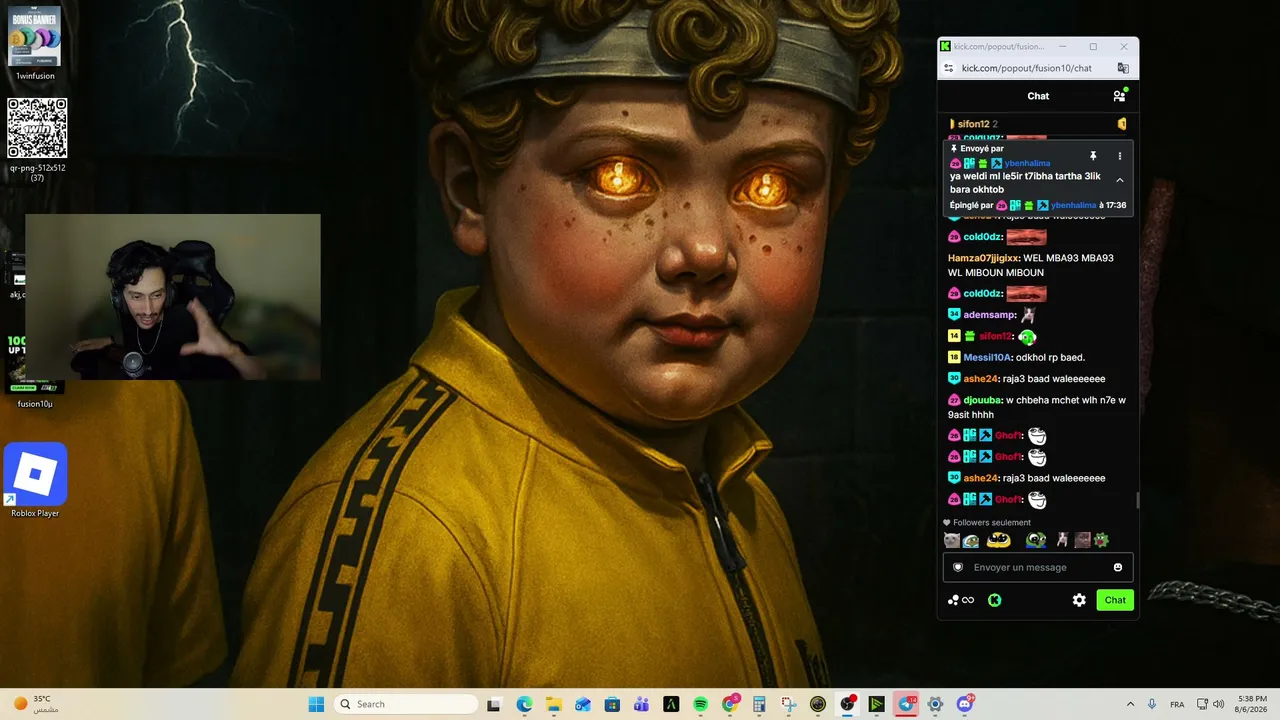Insert the standing dog emote
The image size is (1280, 720).
click(1063, 540)
